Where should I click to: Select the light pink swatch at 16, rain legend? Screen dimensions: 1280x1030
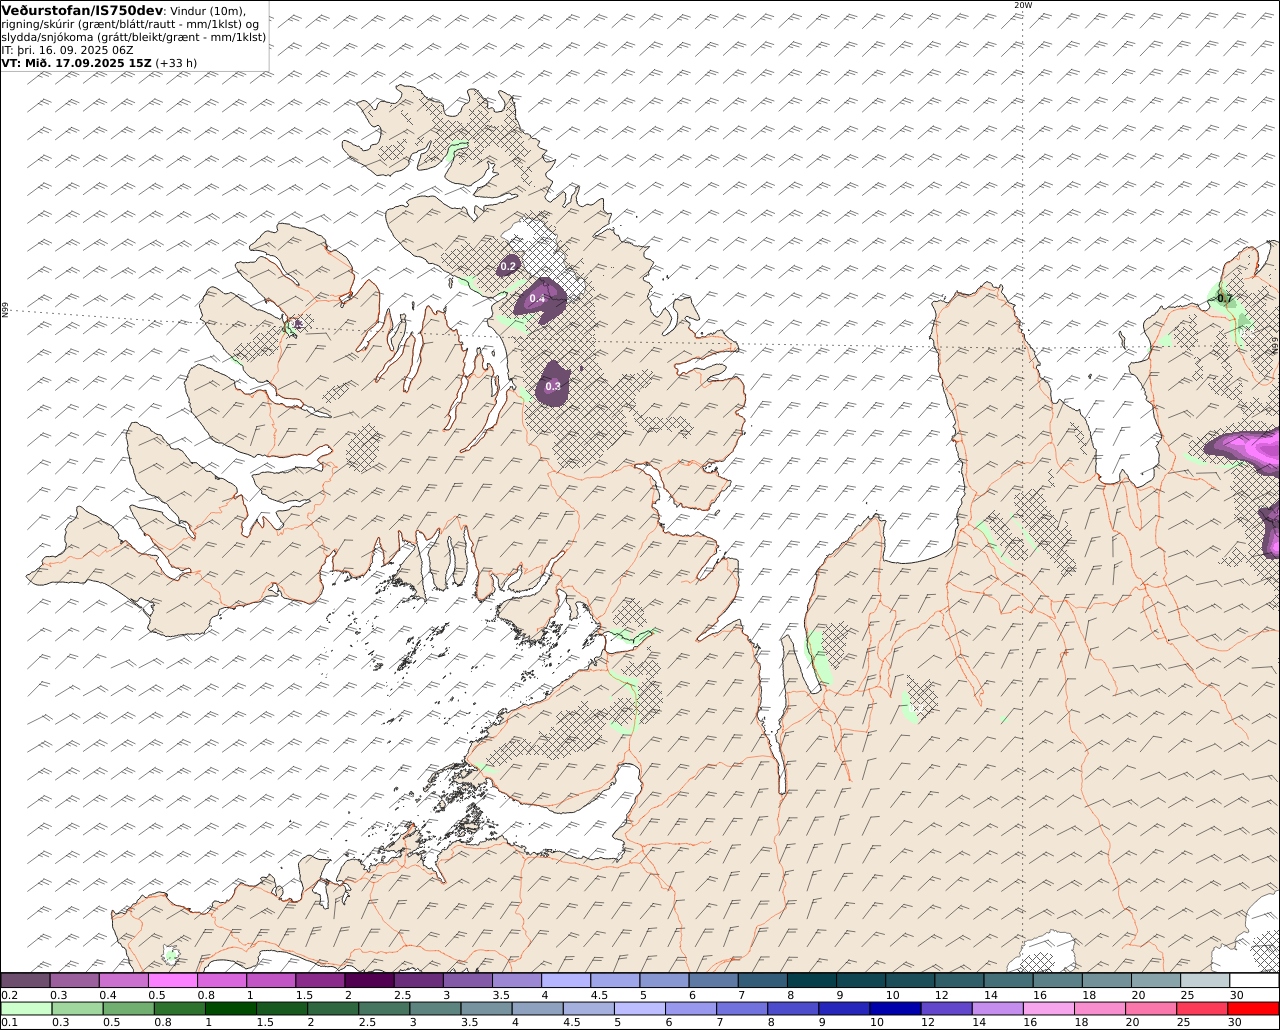[x=1049, y=1008]
